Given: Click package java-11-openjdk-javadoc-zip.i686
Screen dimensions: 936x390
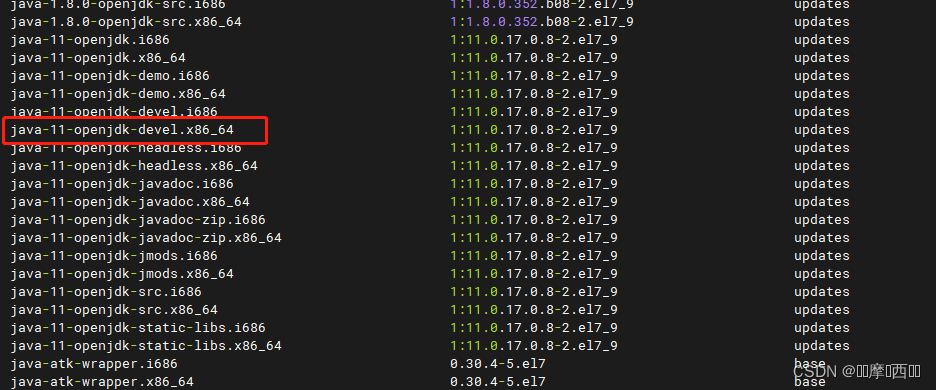Looking at the screenshot, I should point(138,220).
